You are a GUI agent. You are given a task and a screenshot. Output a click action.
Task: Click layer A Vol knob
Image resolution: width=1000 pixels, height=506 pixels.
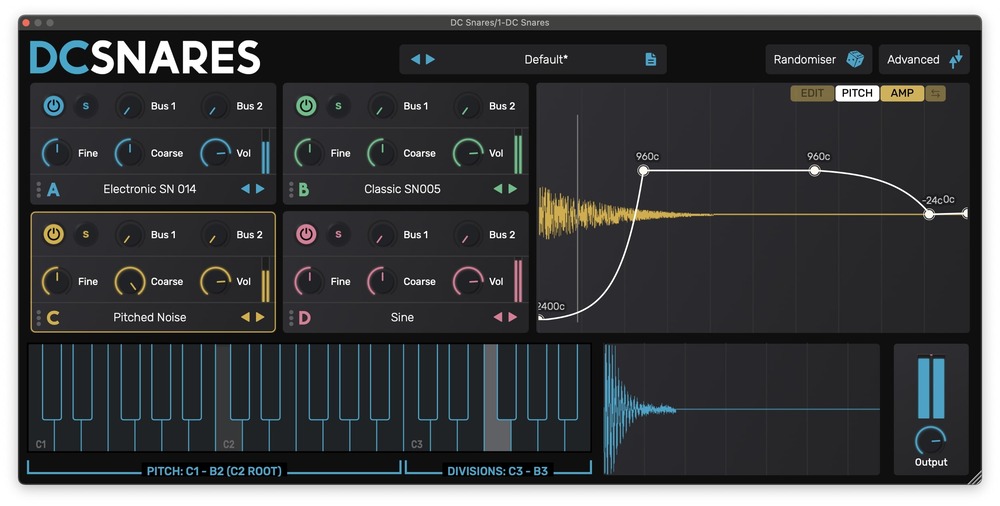(x=216, y=153)
